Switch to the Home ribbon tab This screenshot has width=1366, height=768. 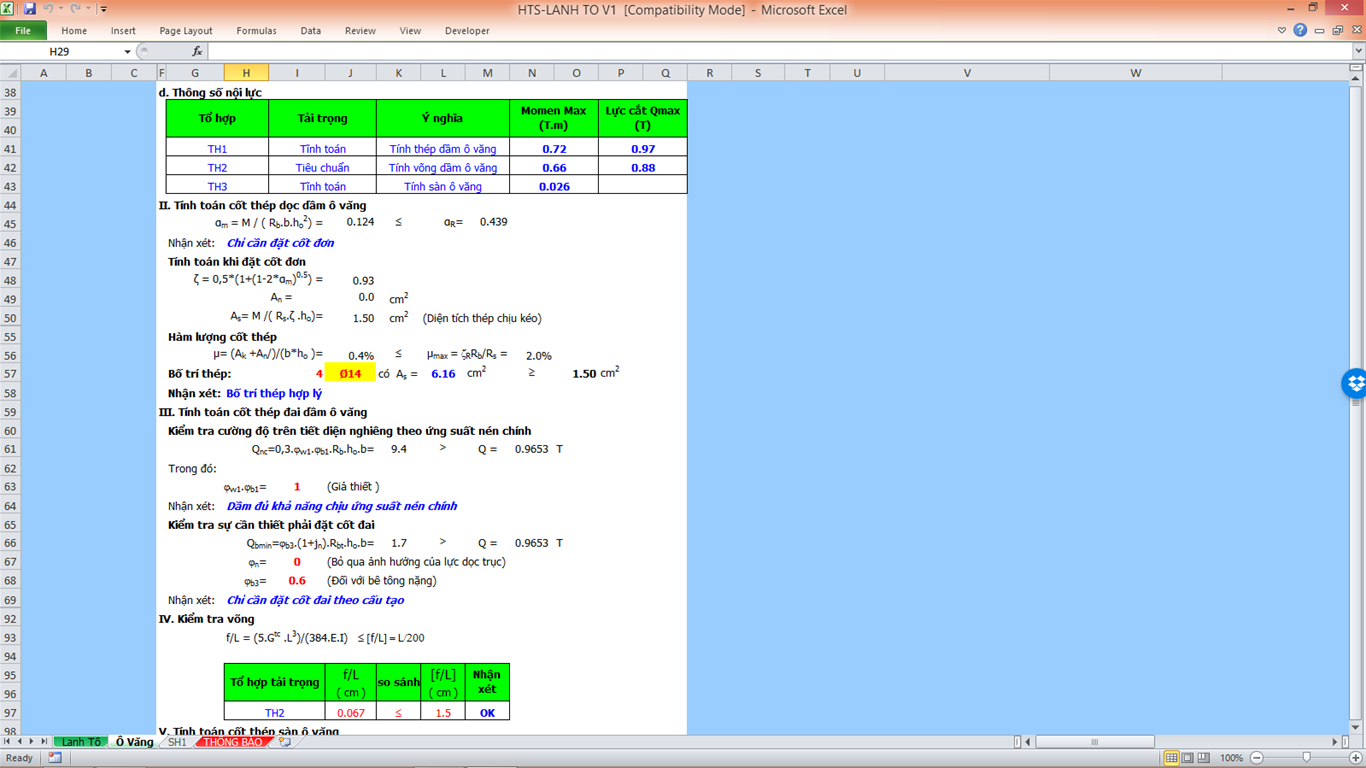pos(74,31)
